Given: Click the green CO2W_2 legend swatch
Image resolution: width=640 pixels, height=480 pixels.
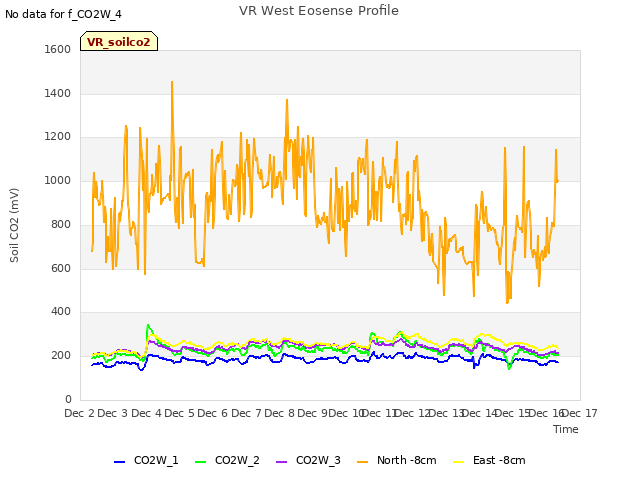Looking at the screenshot, I should 200,462.
